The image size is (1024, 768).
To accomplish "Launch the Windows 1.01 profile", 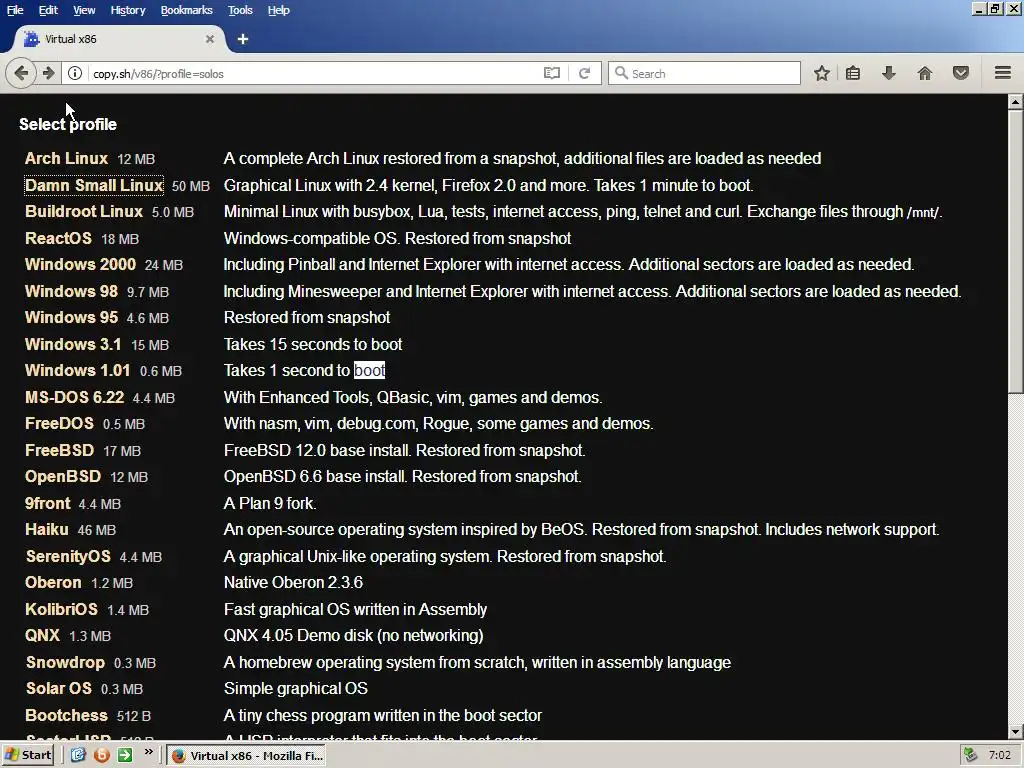I will point(78,370).
